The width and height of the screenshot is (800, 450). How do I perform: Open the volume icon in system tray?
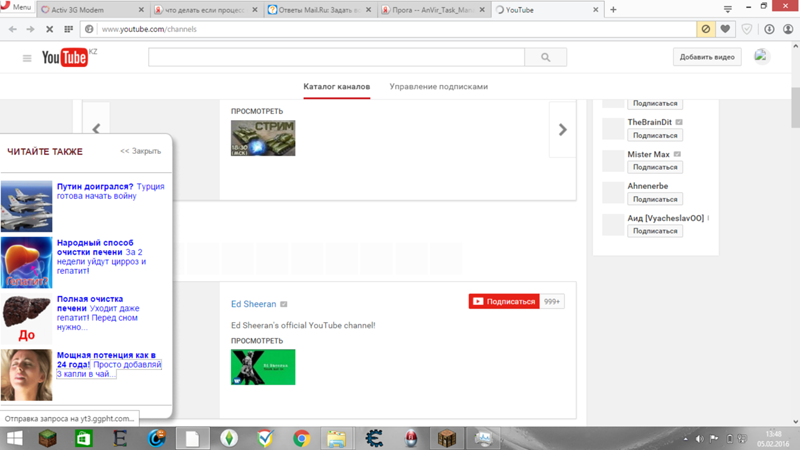point(699,439)
